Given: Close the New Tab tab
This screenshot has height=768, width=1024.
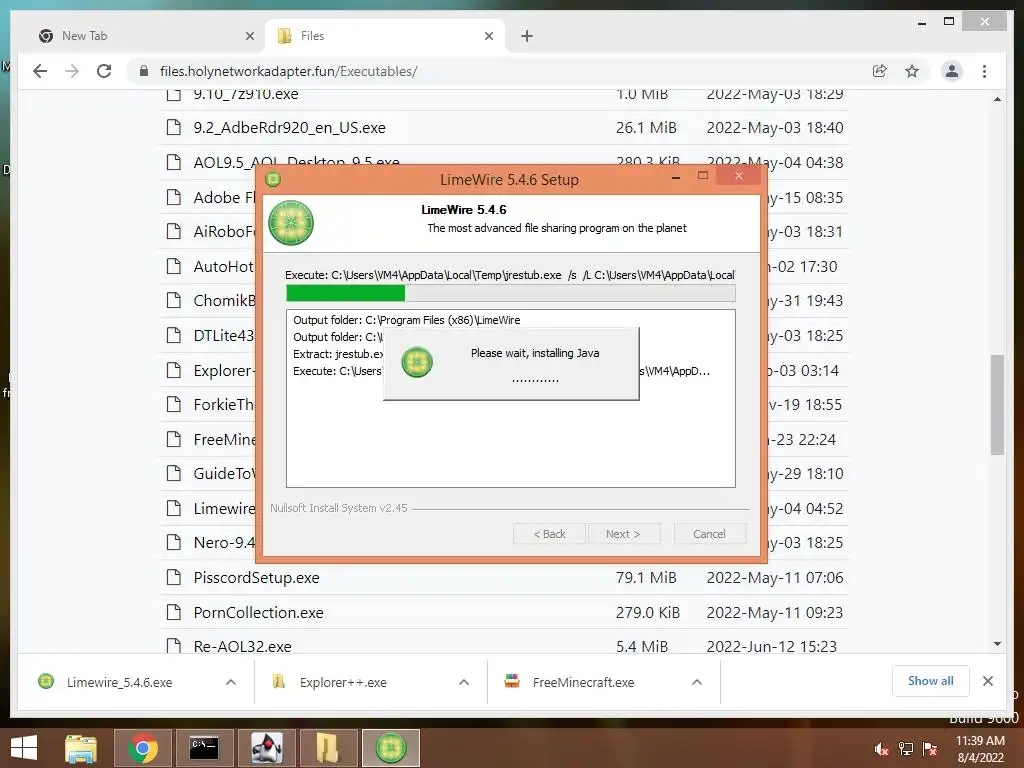Looking at the screenshot, I should [249, 36].
